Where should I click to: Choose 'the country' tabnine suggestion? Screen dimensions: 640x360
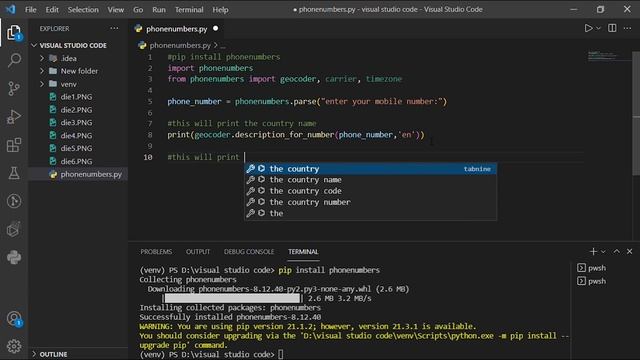[370, 169]
